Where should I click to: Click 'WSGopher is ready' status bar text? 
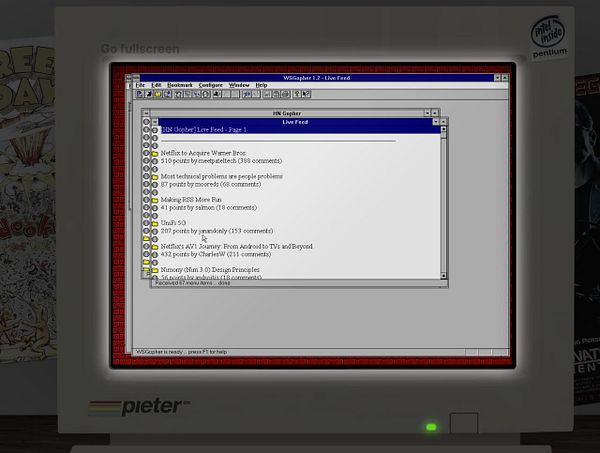pos(181,352)
